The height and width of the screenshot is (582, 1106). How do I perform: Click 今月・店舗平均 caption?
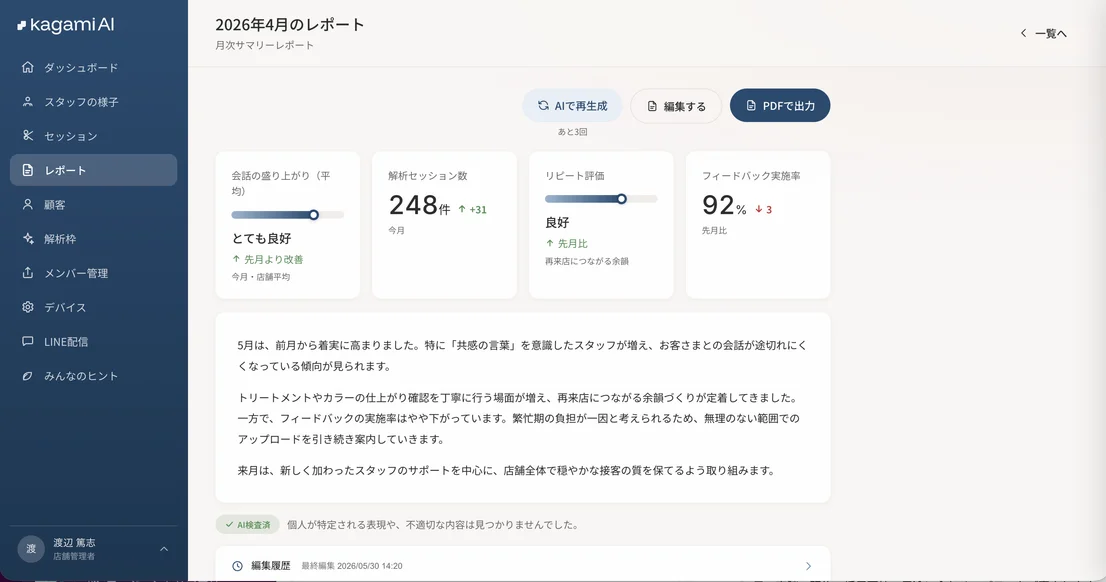coord(260,277)
